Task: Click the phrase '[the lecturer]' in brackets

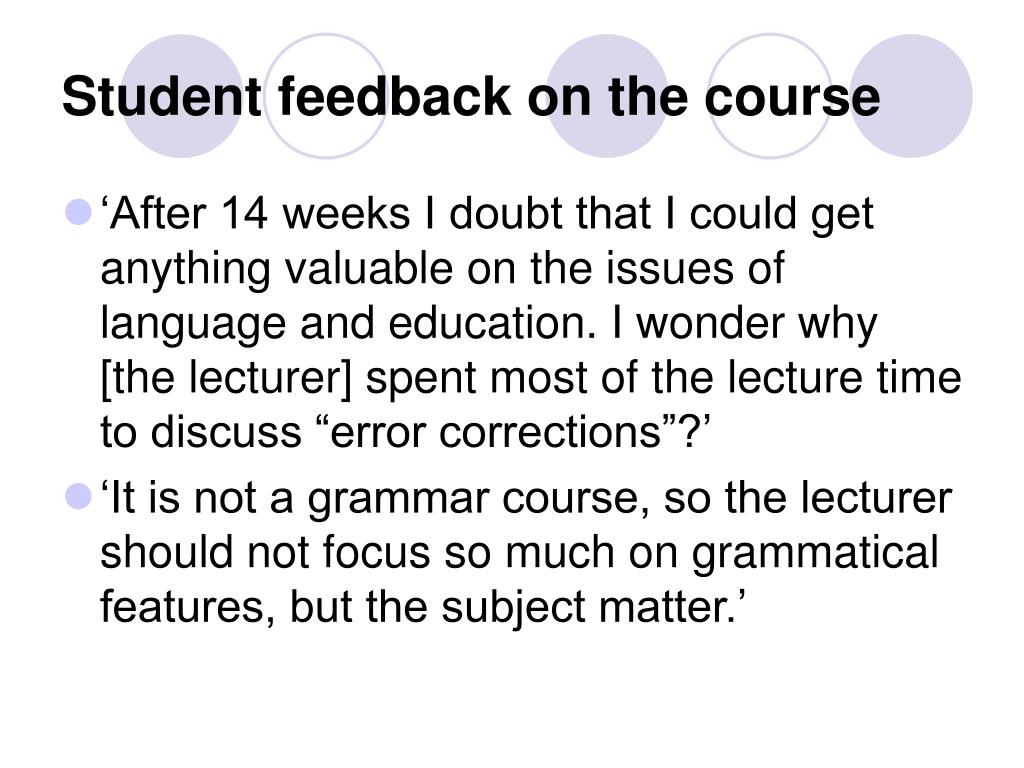Action: click(227, 379)
